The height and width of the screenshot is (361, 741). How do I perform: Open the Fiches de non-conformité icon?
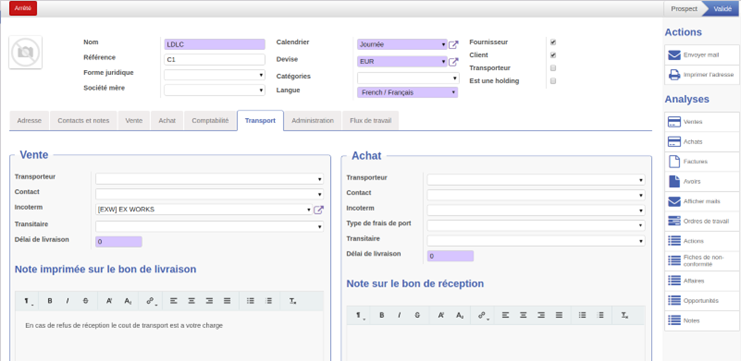[674, 260]
